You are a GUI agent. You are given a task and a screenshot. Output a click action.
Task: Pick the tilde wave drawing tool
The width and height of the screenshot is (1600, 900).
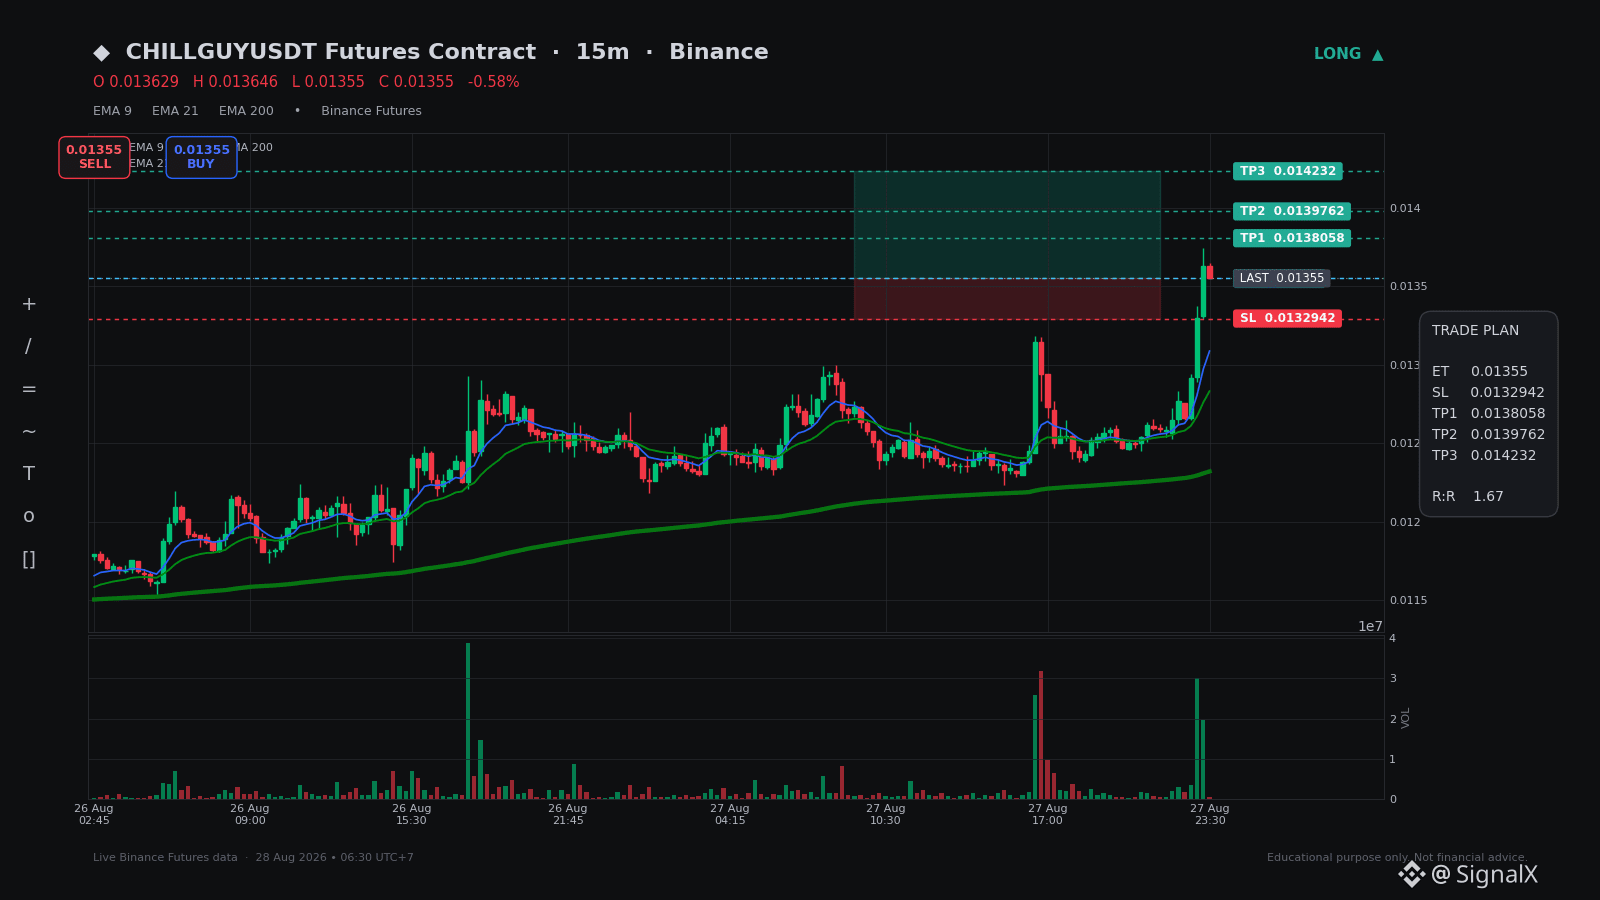coord(29,432)
